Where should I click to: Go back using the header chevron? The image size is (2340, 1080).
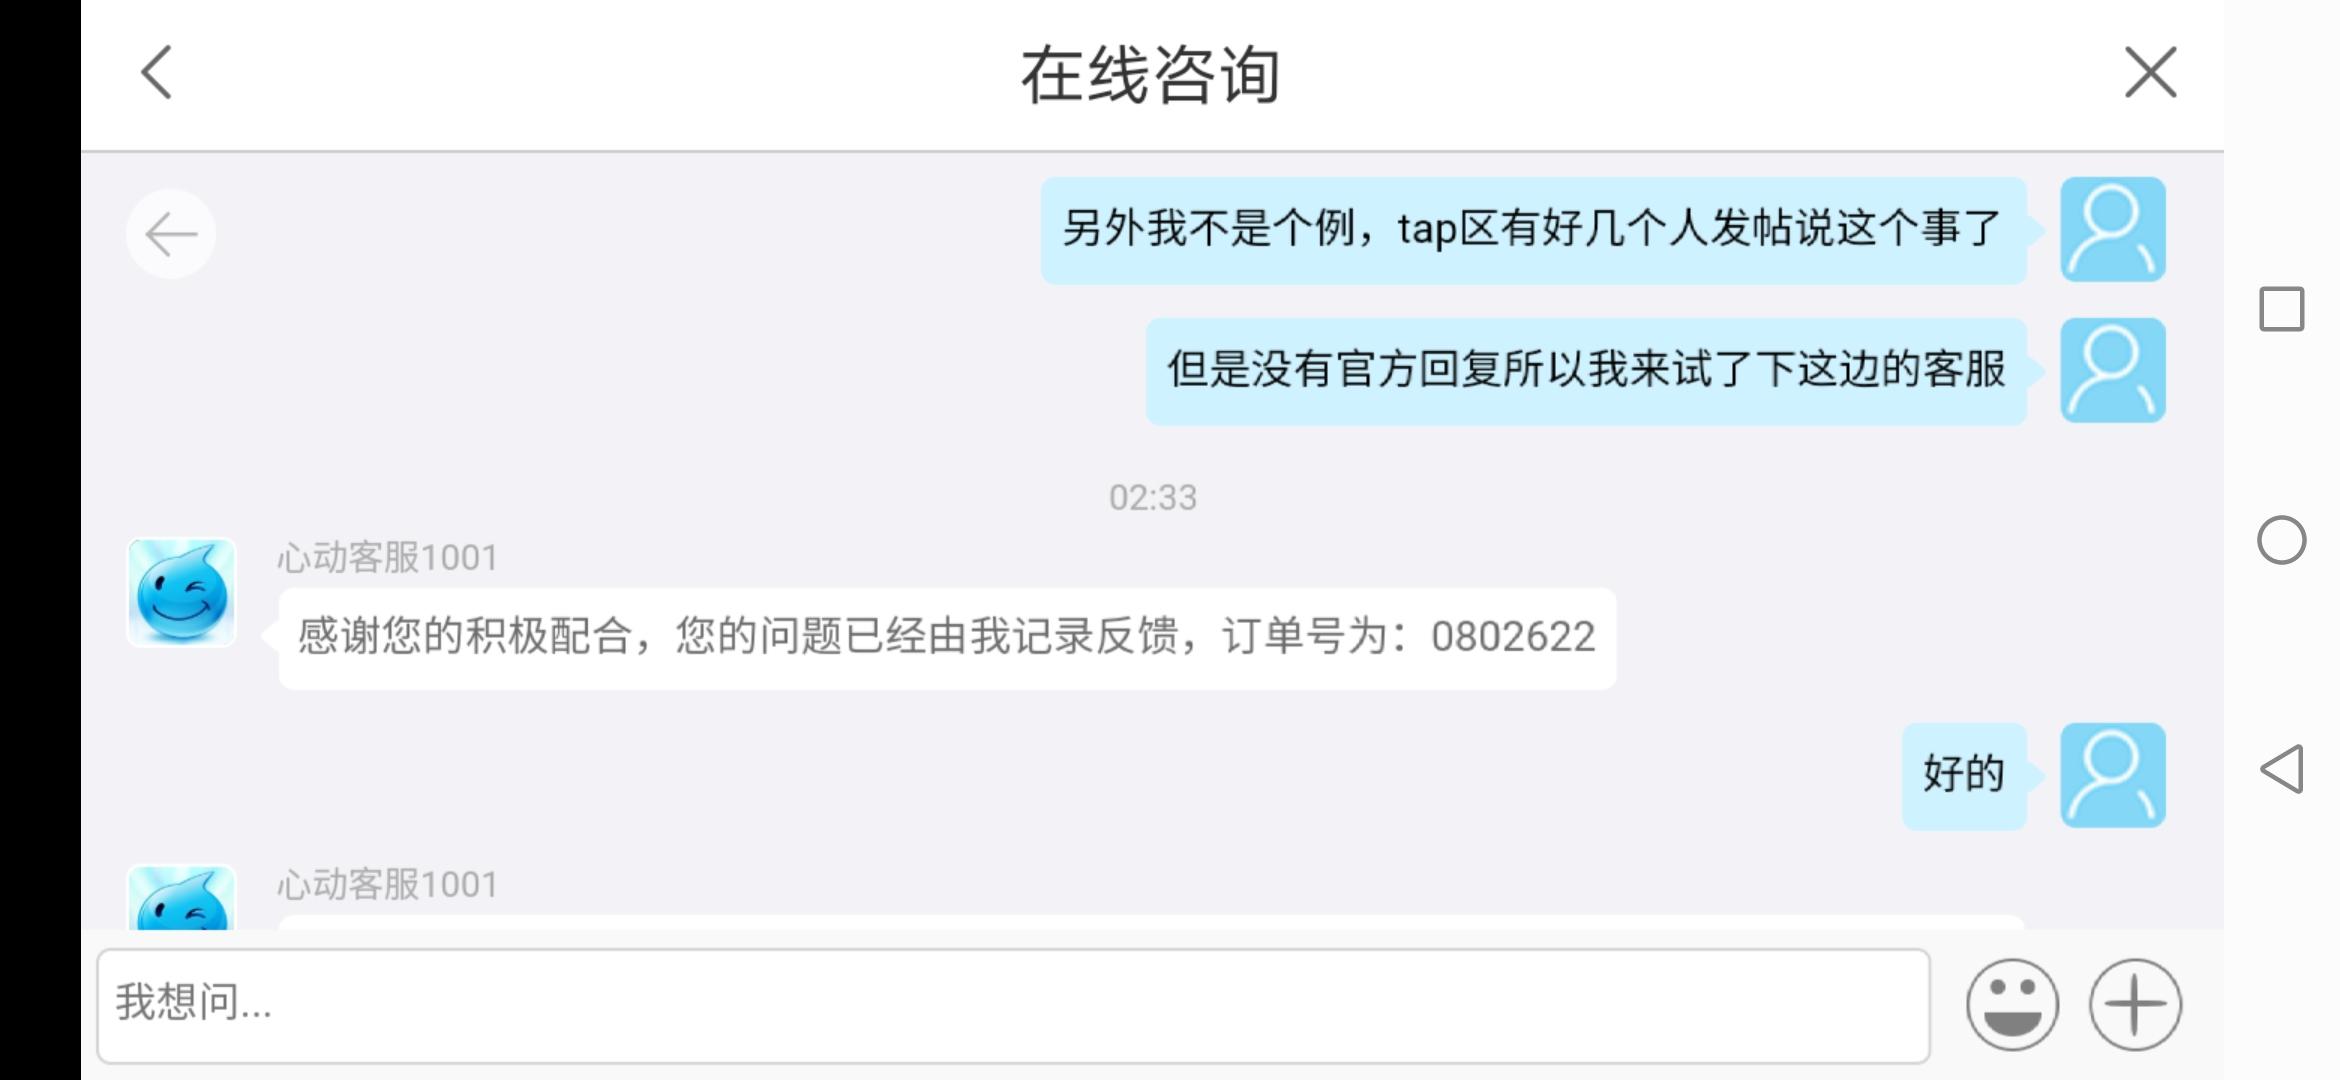(x=156, y=73)
